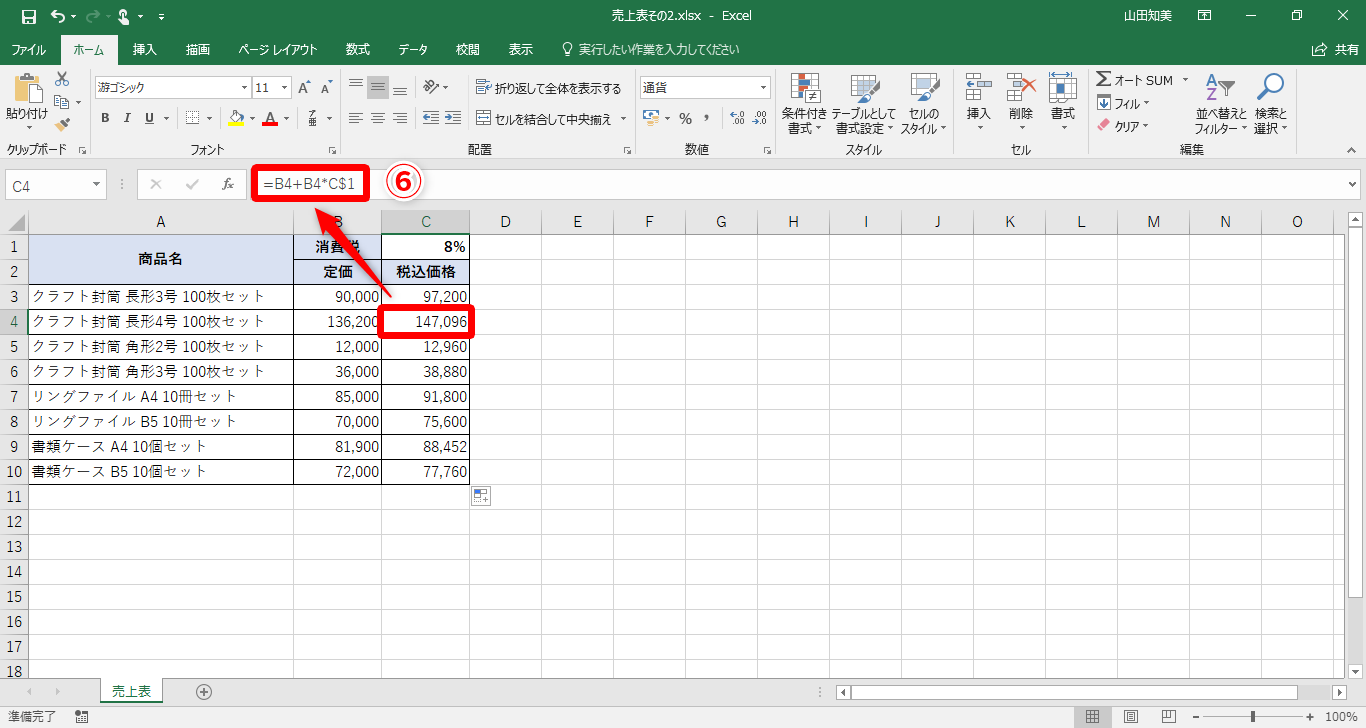Increase the cell indent
This screenshot has width=1366, height=728.
click(455, 118)
